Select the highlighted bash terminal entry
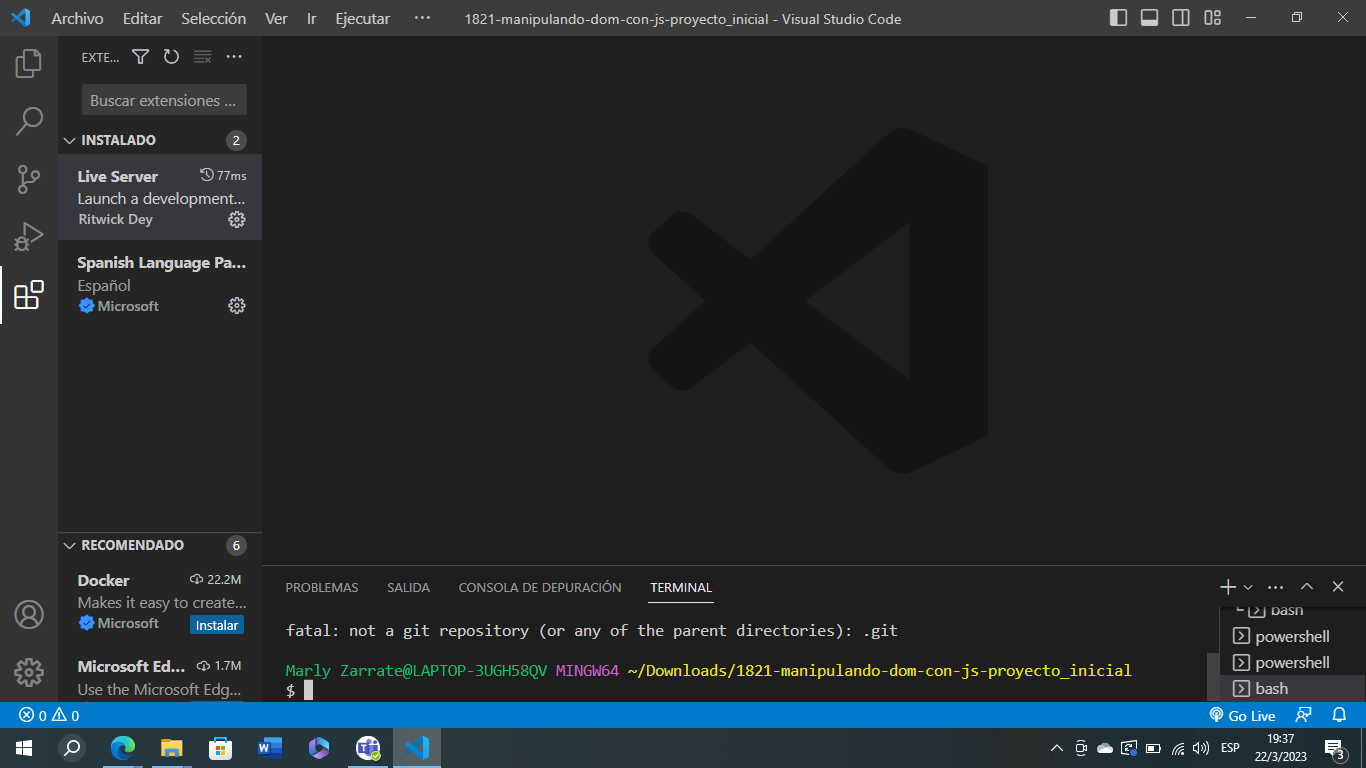This screenshot has width=1366, height=768. [x=1292, y=688]
